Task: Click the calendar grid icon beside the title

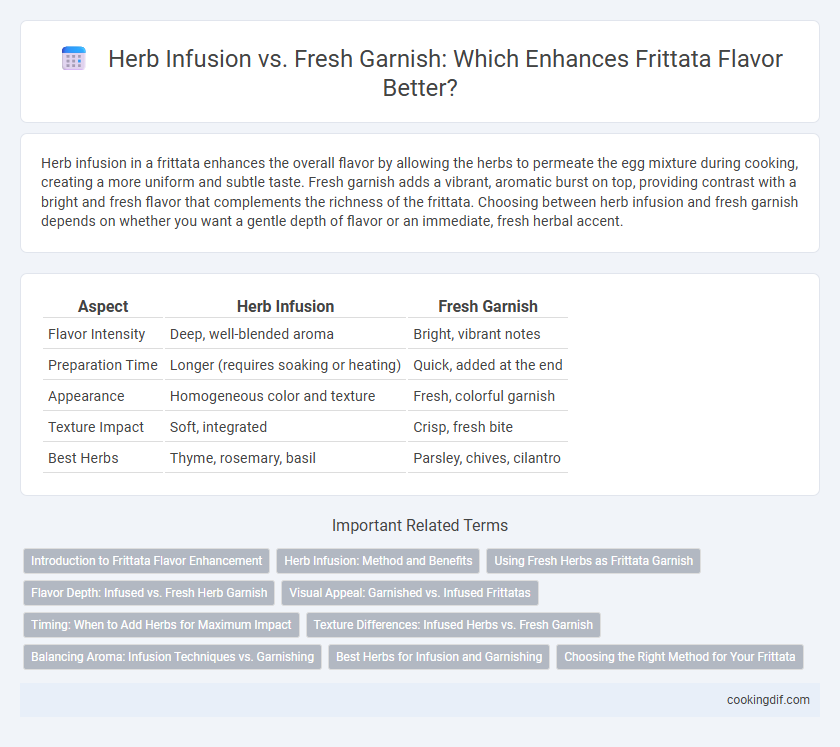Action: [73, 58]
